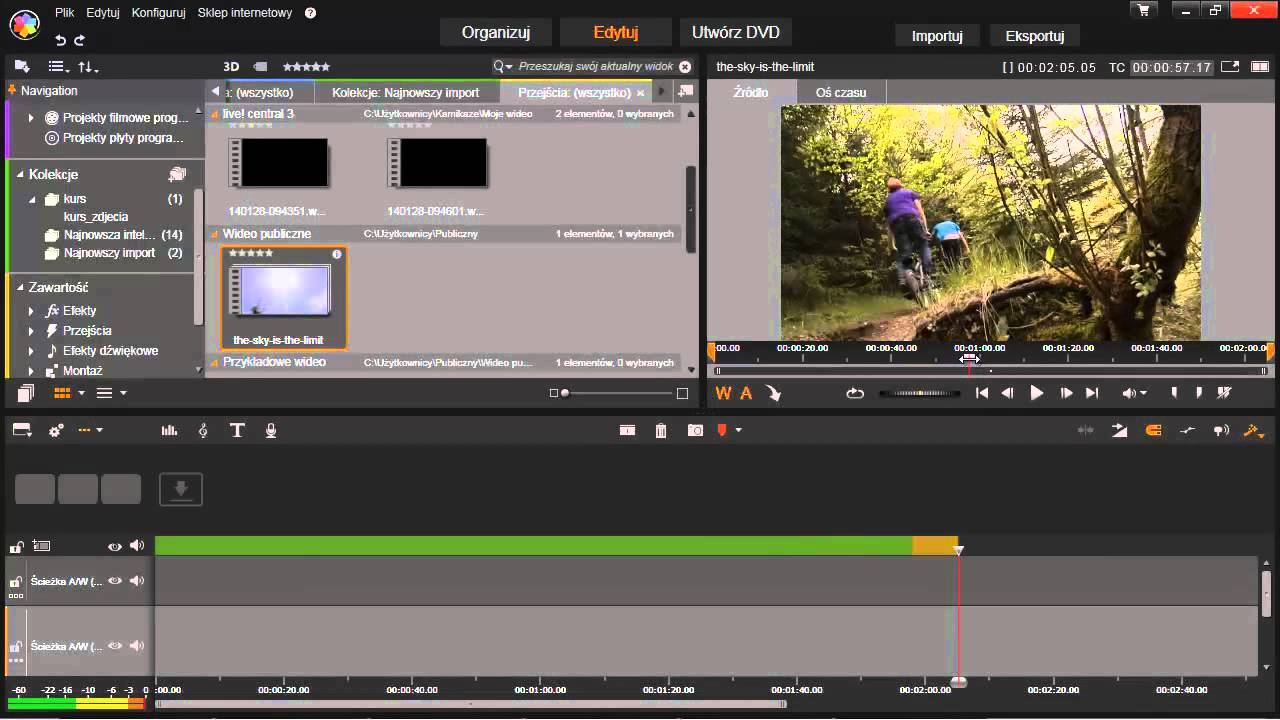Image resolution: width=1280 pixels, height=720 pixels.
Task: Click the Eksportuj button
Action: 1034,35
